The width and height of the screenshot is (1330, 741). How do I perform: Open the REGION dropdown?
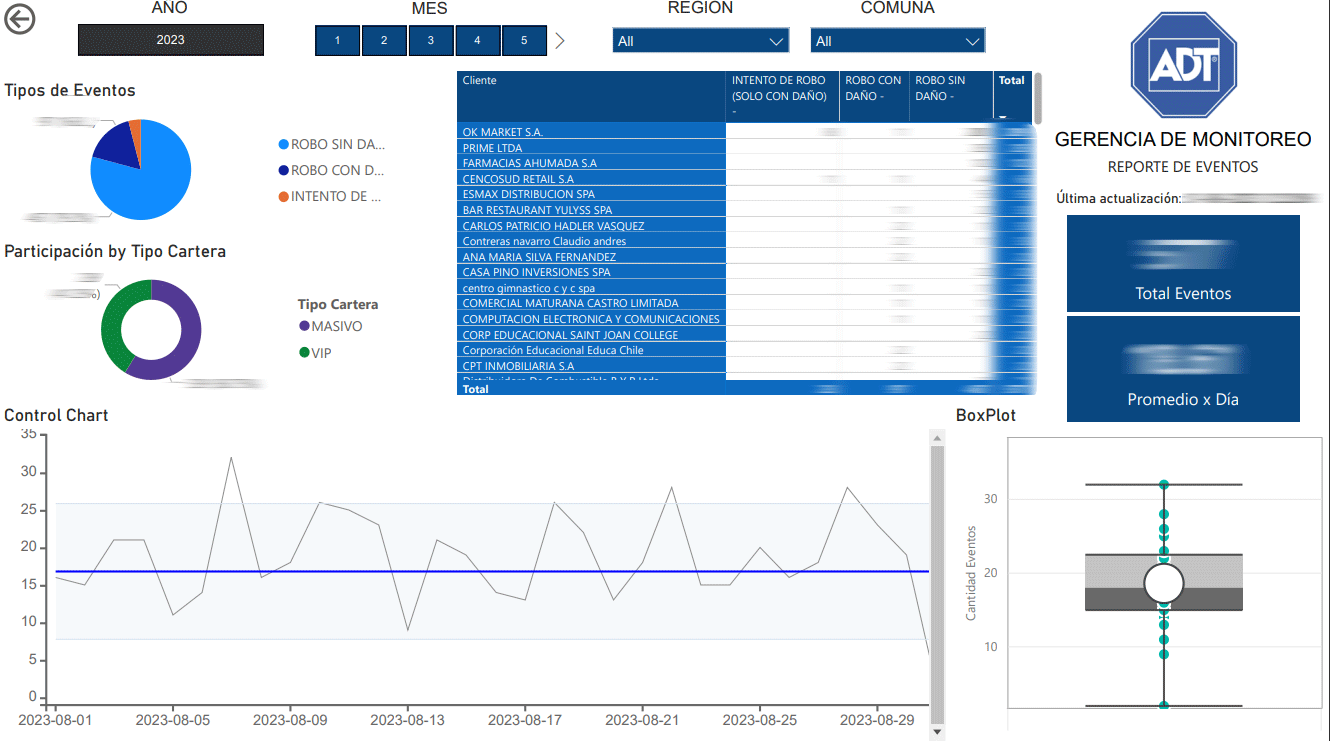pyautogui.click(x=701, y=41)
